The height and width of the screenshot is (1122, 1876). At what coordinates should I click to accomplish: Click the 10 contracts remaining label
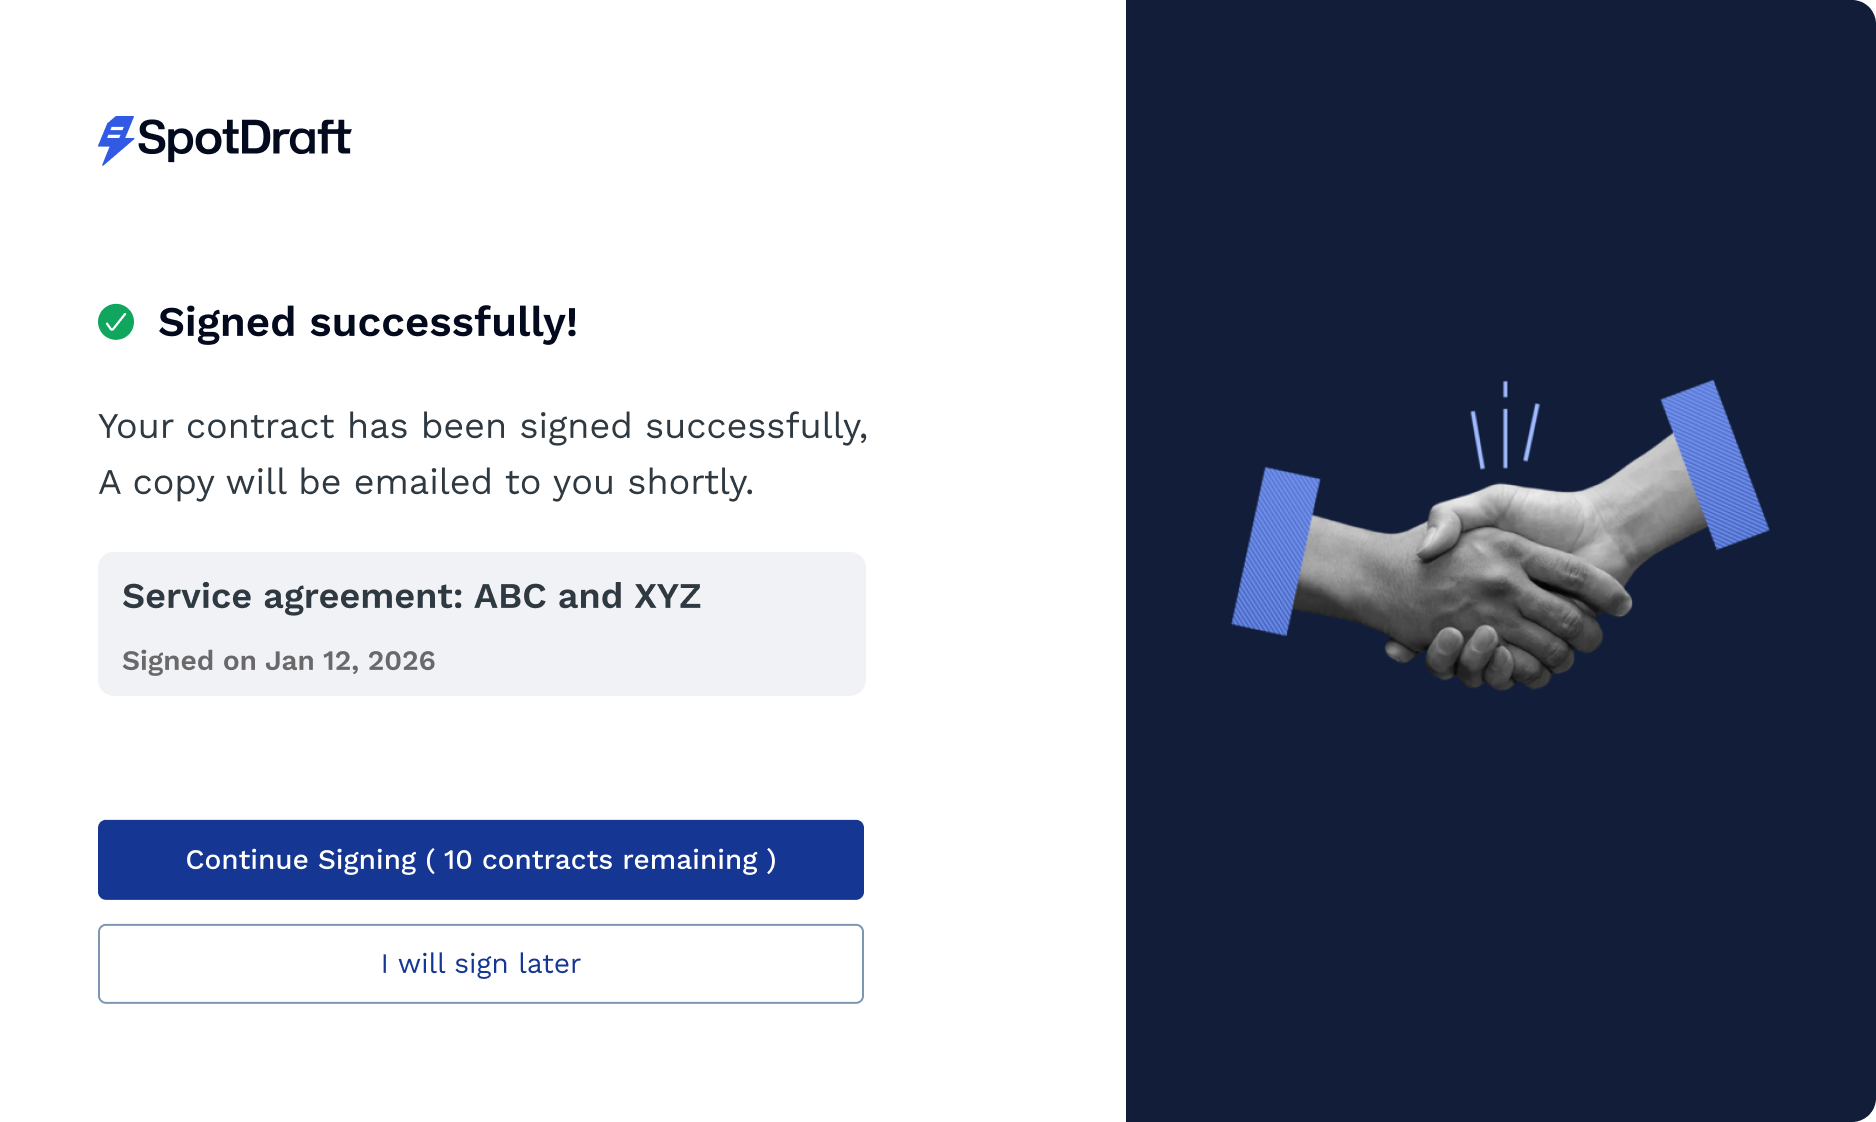pos(601,860)
